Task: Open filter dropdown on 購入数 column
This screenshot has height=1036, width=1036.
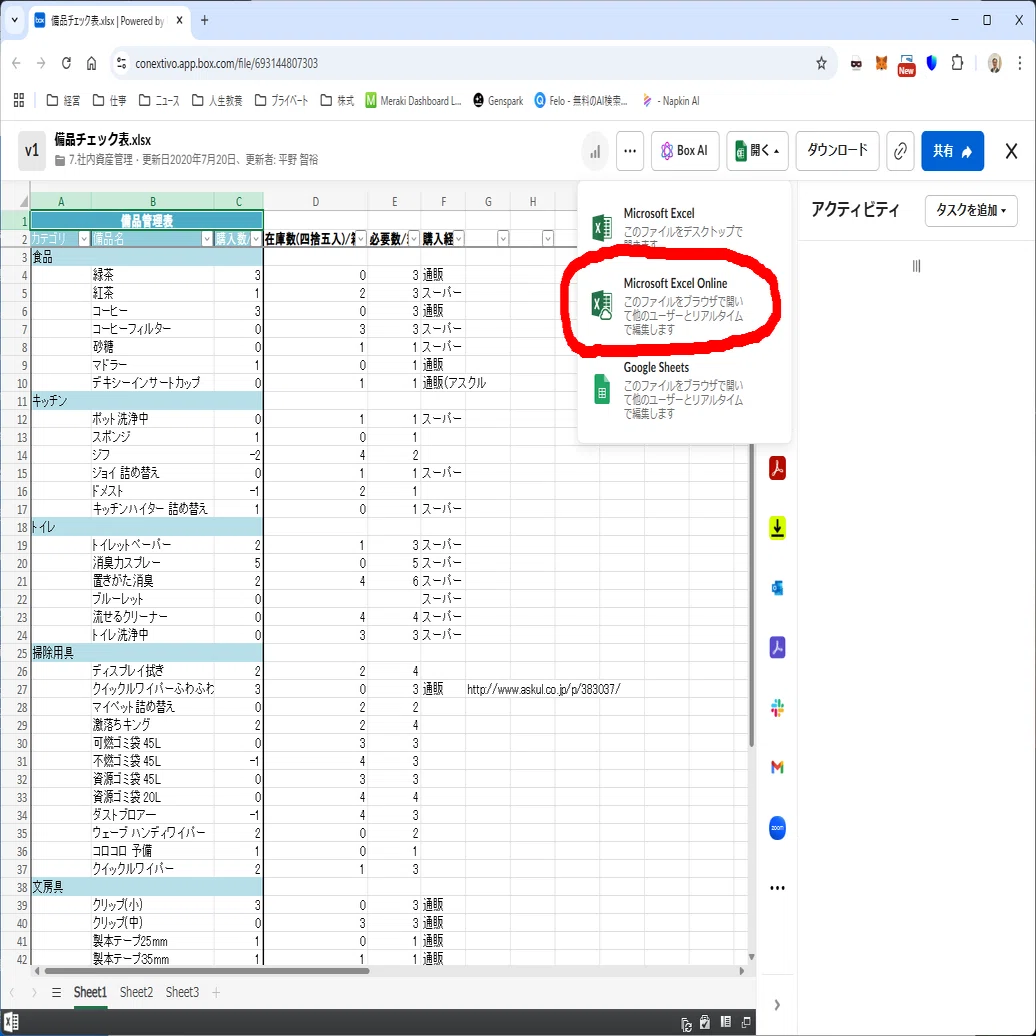Action: coord(256,239)
